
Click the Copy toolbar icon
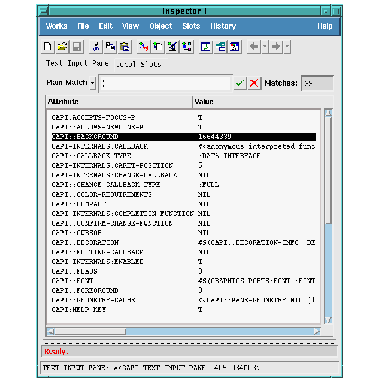click(x=110, y=46)
